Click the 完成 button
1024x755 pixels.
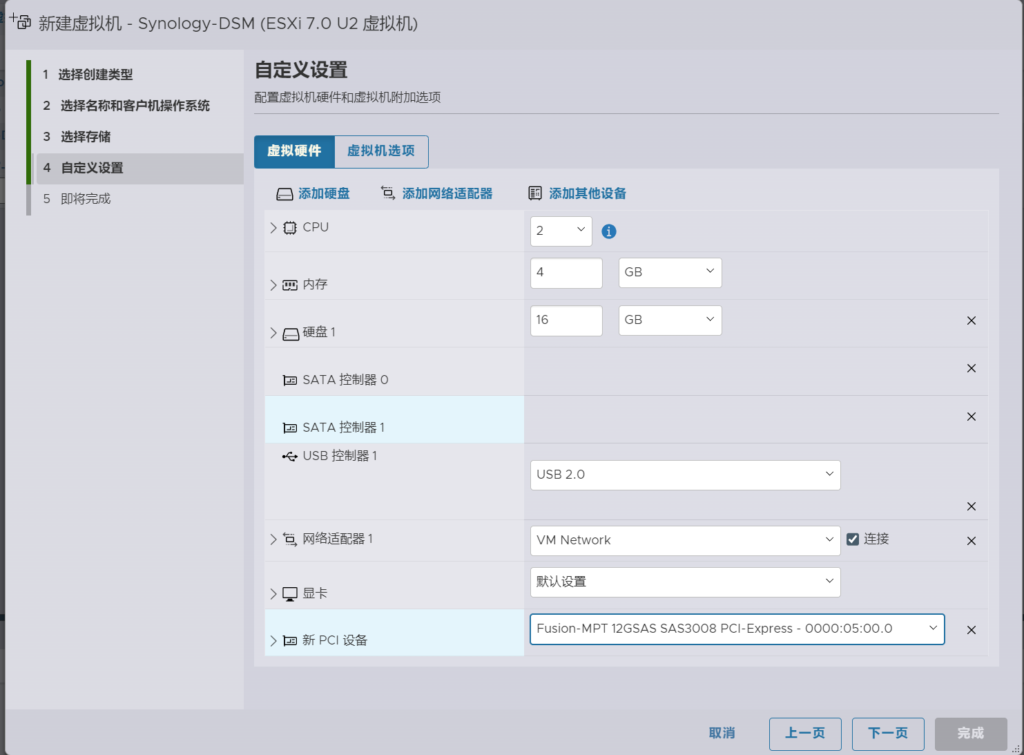point(970,733)
